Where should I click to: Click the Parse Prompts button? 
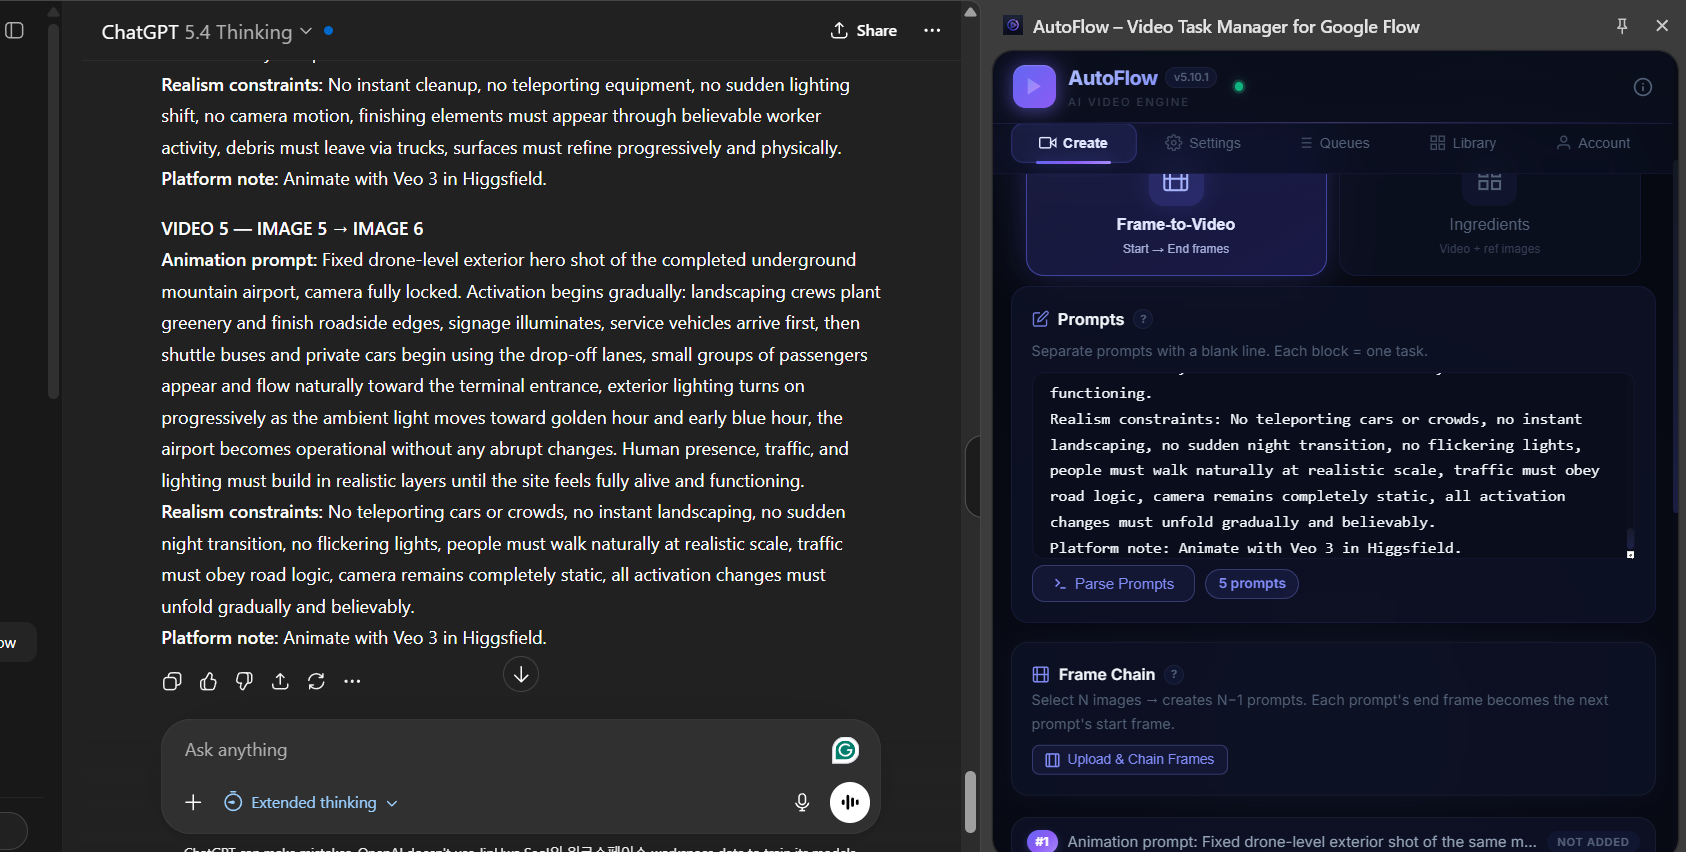tap(1113, 584)
